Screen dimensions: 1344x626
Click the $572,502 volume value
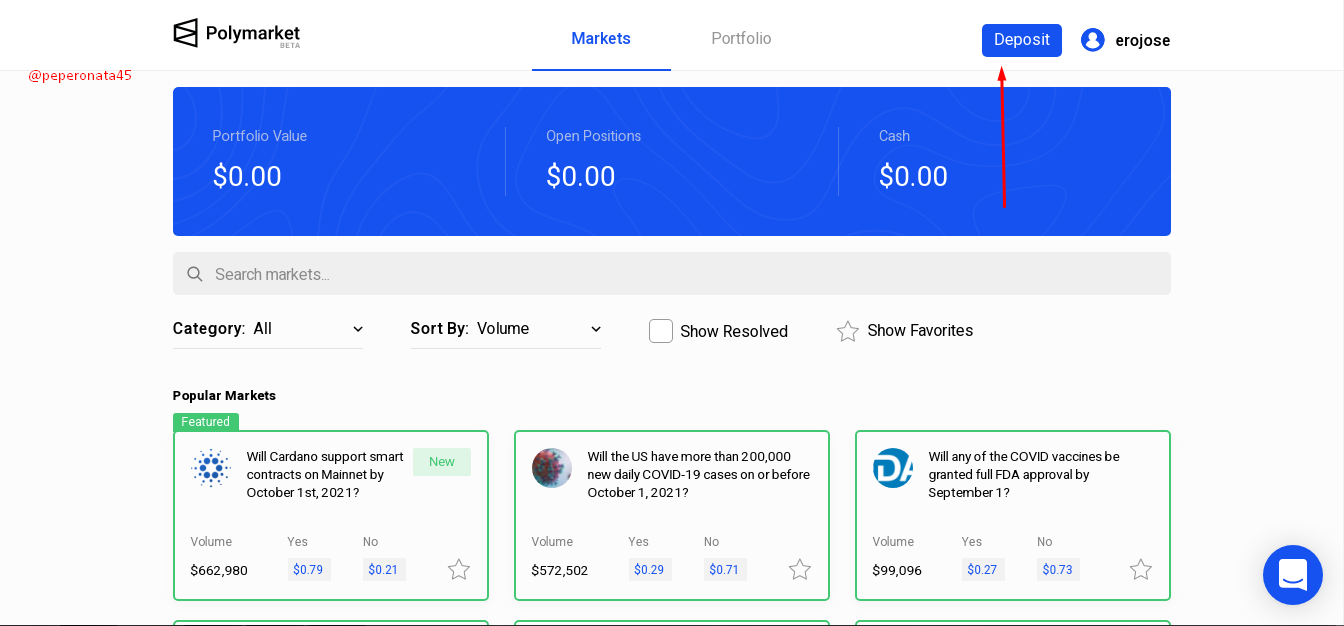[560, 571]
